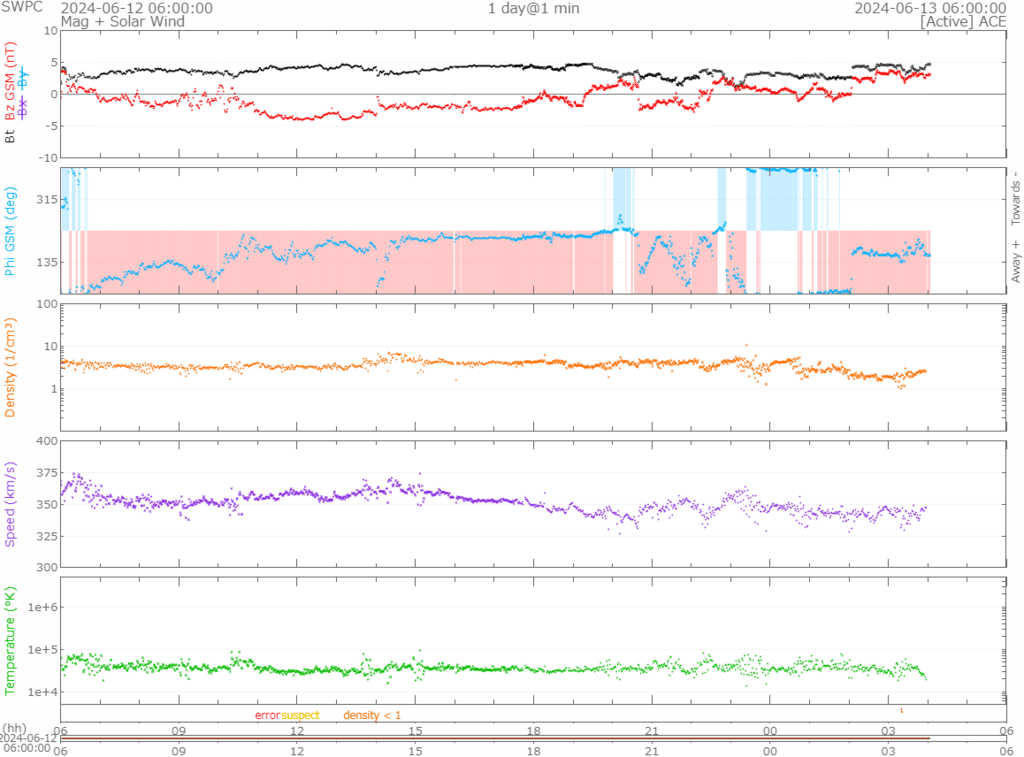Viewport: 1024px width, 757px height.
Task: Click the 'Towards -' sector label
Action: (x=1016, y=198)
